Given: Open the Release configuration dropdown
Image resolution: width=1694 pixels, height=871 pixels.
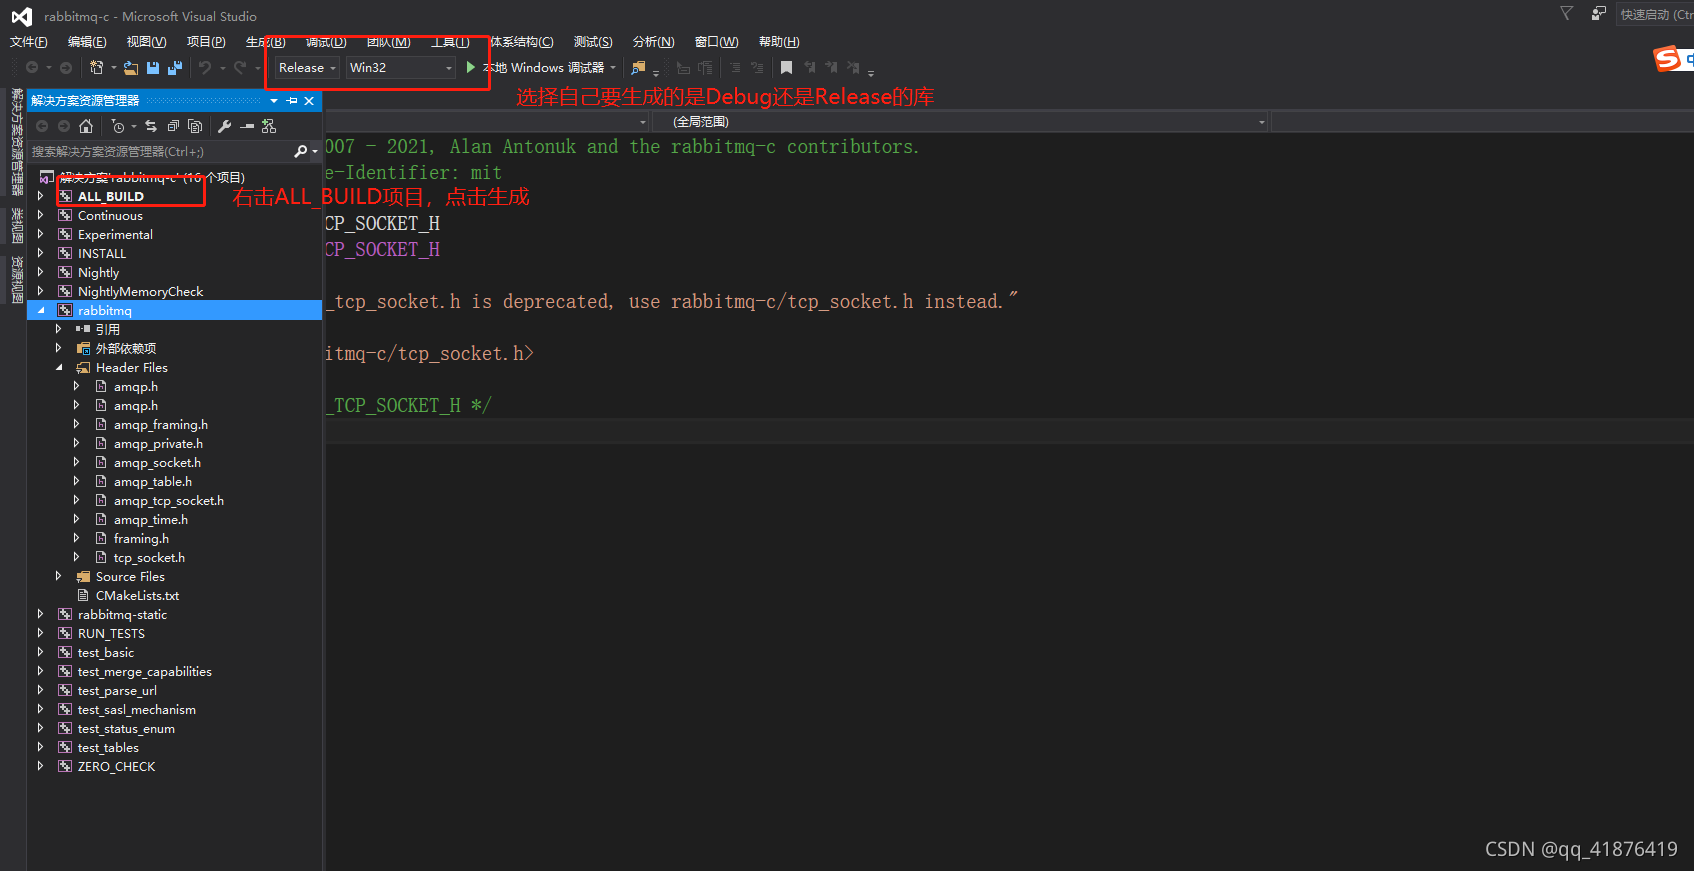Looking at the screenshot, I should click(x=306, y=67).
